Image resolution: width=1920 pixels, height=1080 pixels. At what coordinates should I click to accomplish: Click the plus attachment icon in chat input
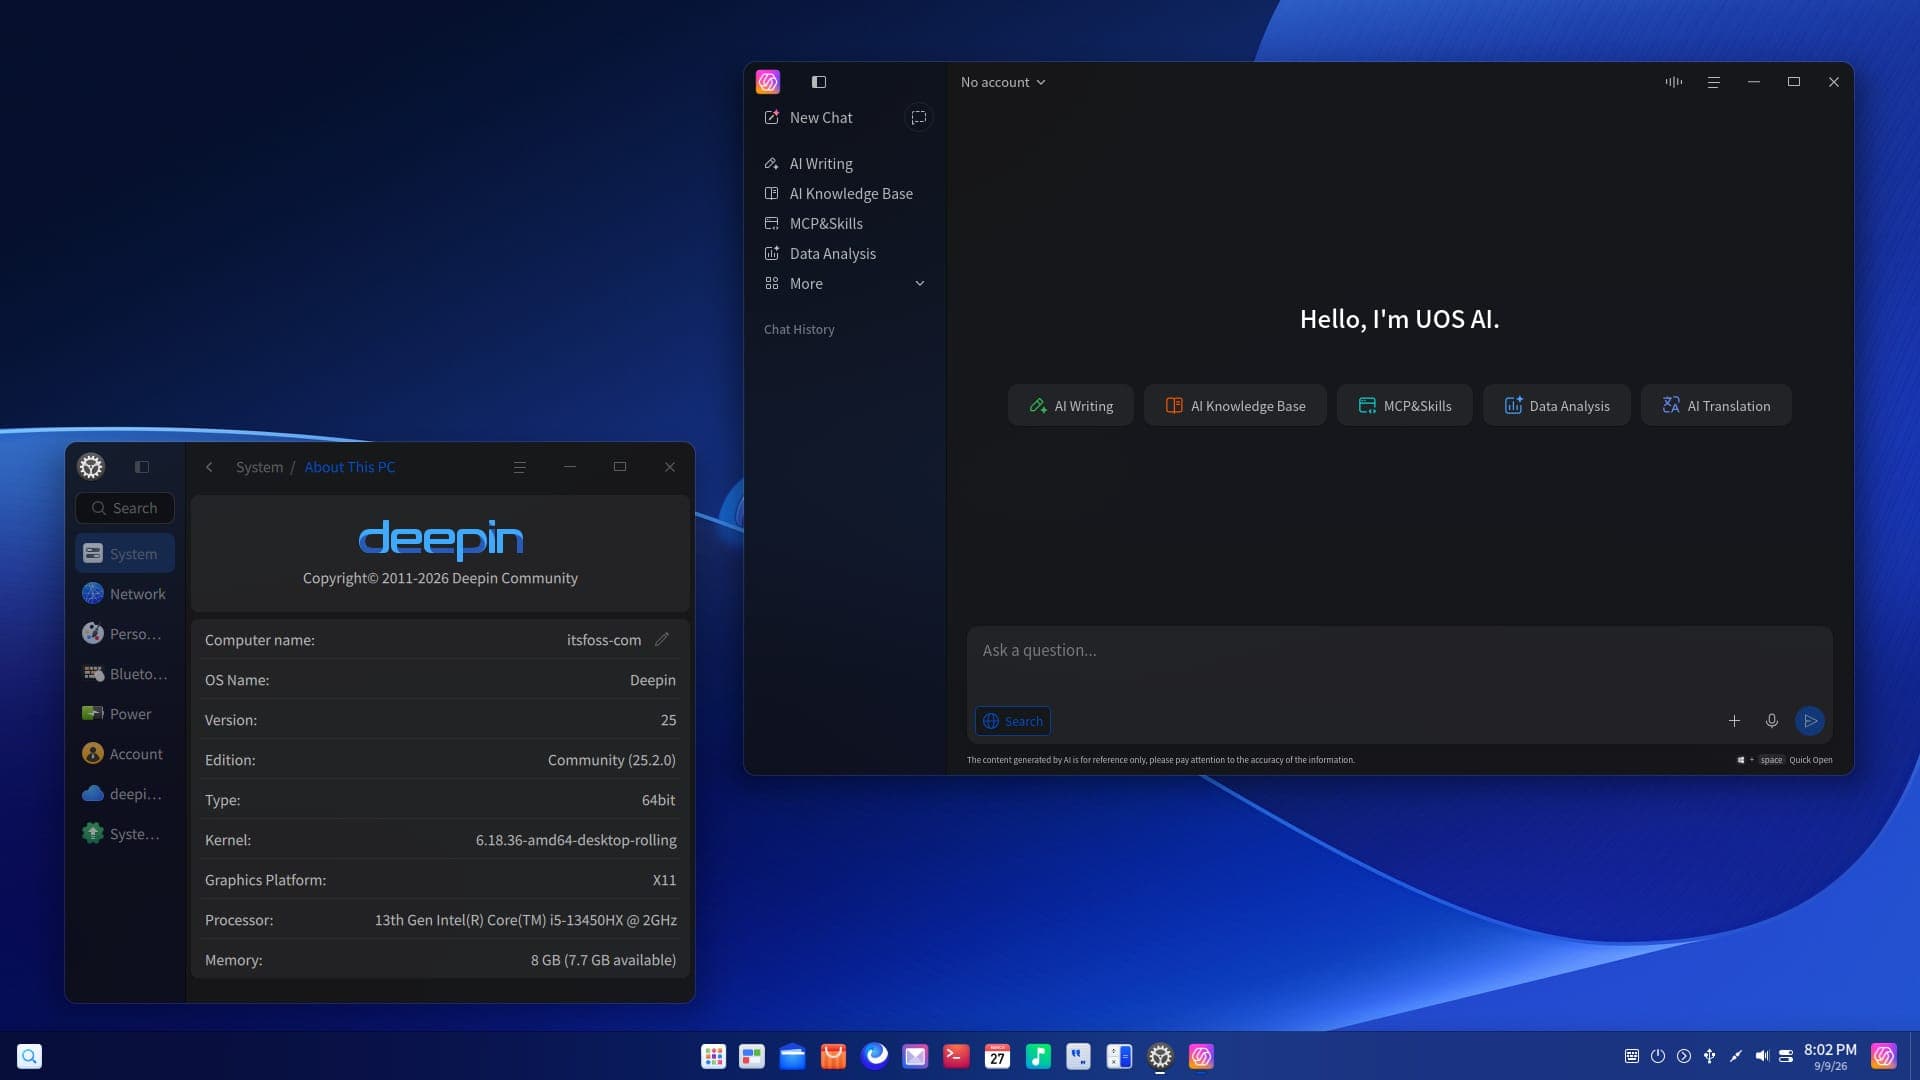[1734, 721]
